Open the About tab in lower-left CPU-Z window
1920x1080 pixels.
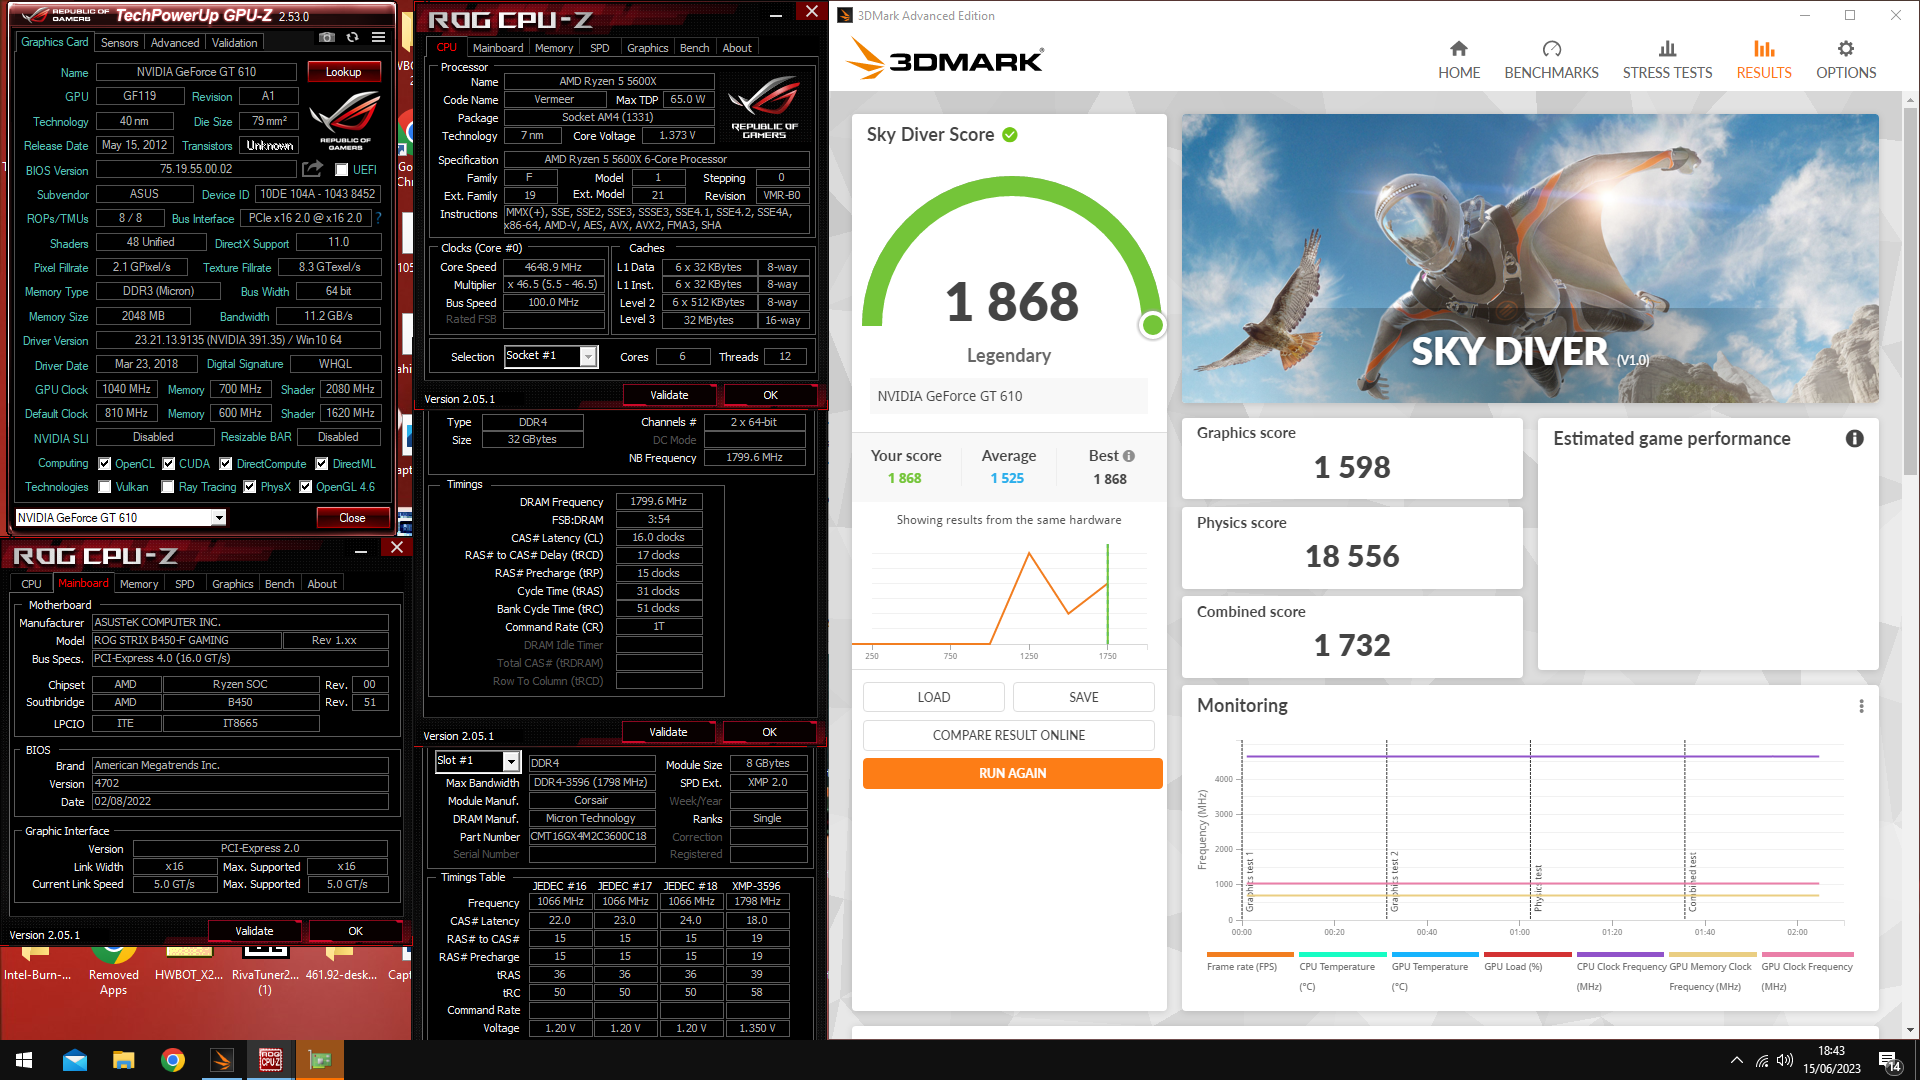pyautogui.click(x=322, y=584)
